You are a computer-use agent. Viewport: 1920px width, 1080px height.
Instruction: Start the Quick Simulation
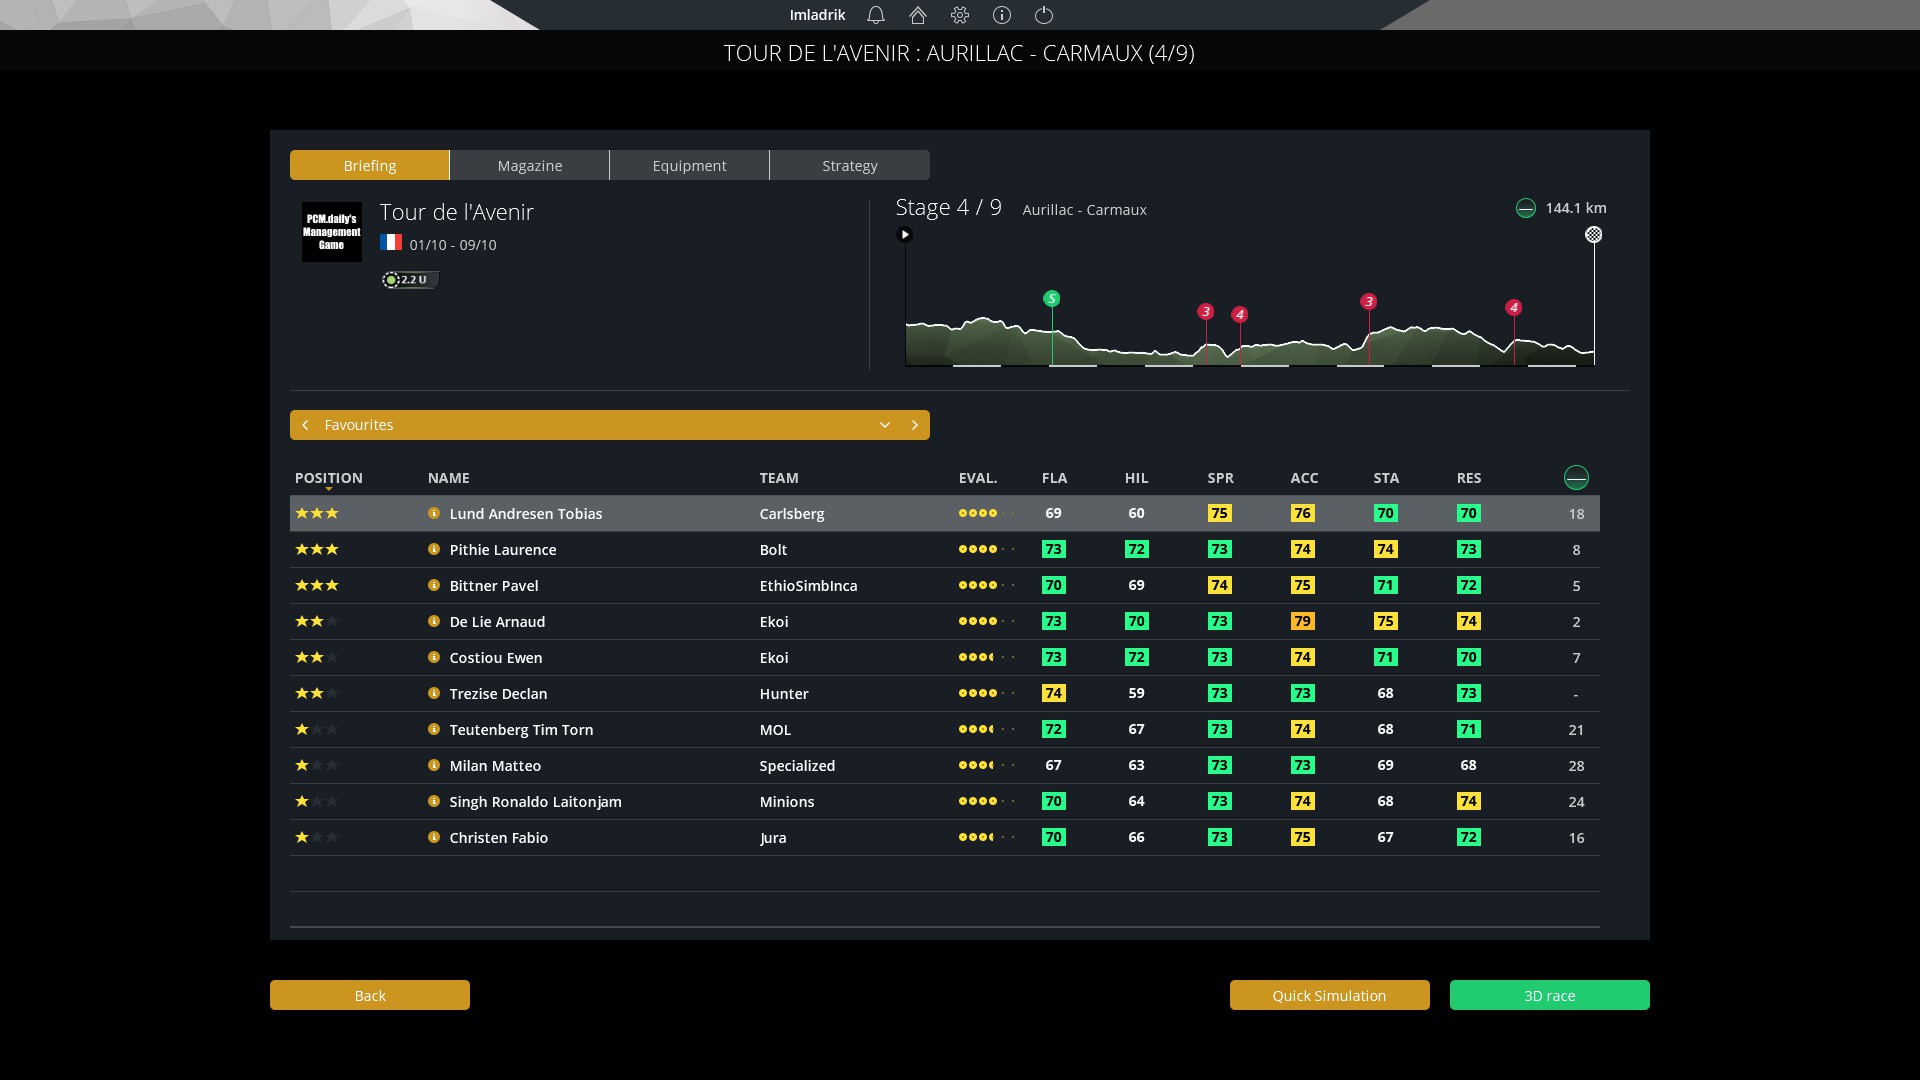[1330, 995]
